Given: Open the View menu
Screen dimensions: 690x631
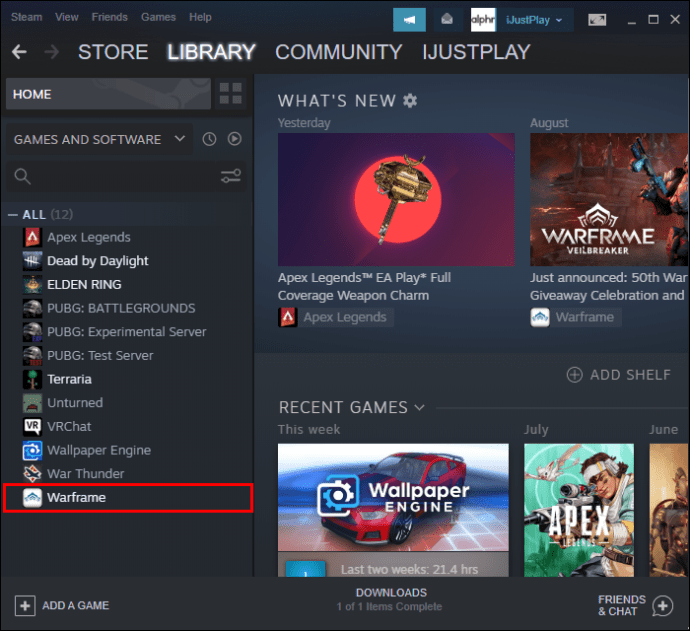Looking at the screenshot, I should tap(67, 17).
